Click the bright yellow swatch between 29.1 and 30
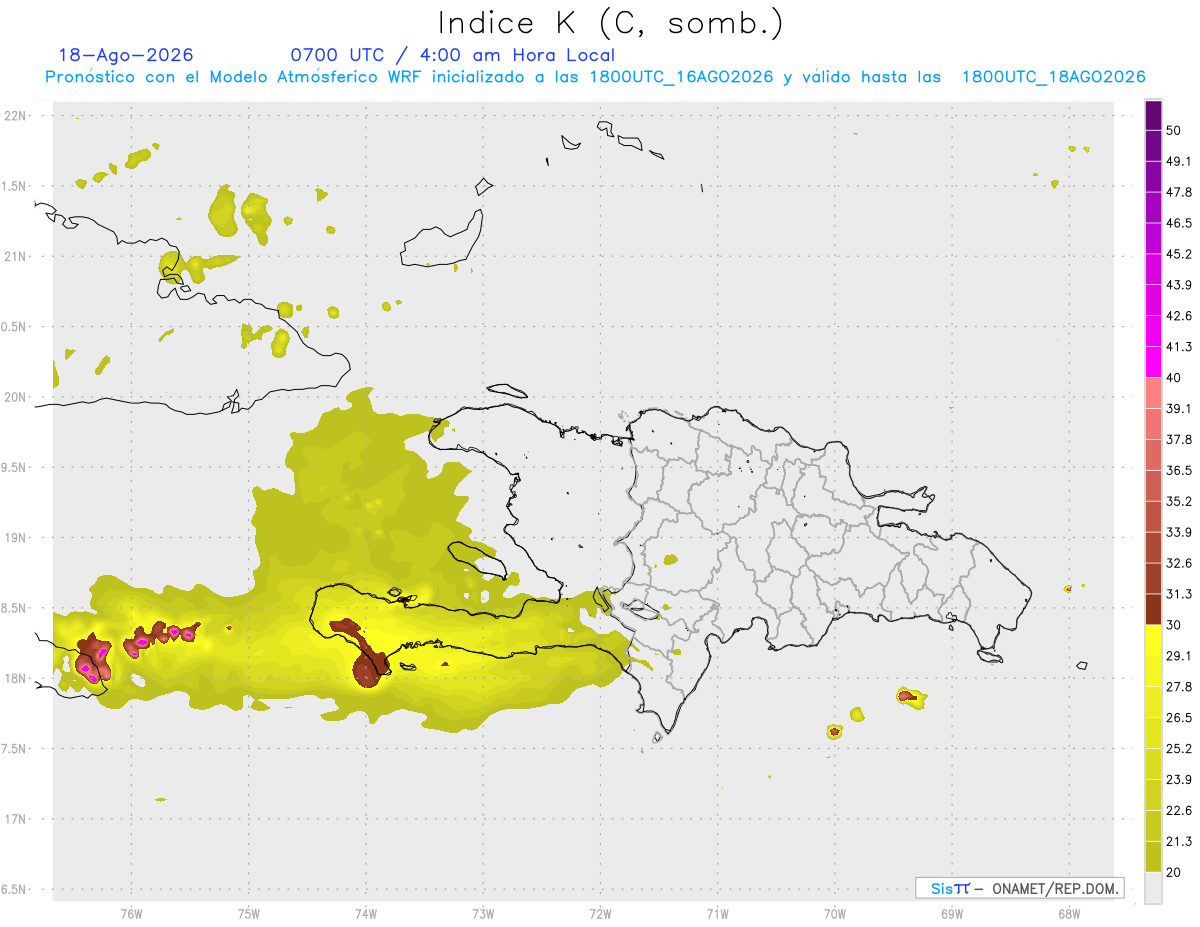Image resolution: width=1200 pixels, height=927 pixels. click(1154, 640)
